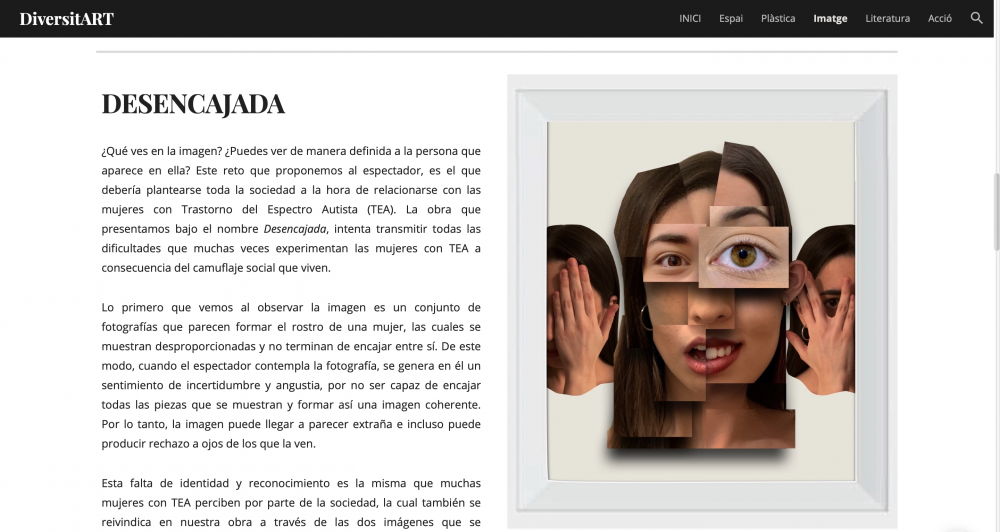Image resolution: width=1000 pixels, height=532 pixels.
Task: Open the Espai menu item
Action: (731, 18)
